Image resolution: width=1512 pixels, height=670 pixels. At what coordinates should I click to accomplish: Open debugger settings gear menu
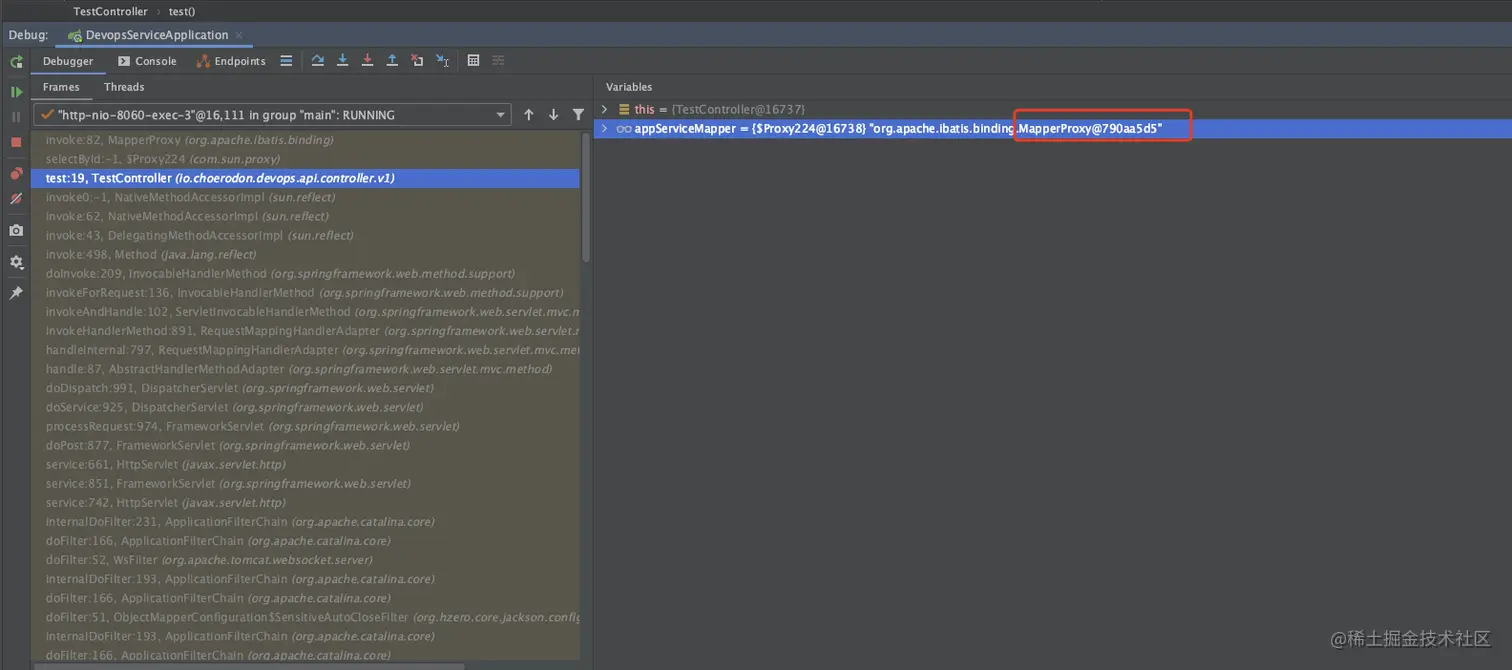click(x=16, y=262)
